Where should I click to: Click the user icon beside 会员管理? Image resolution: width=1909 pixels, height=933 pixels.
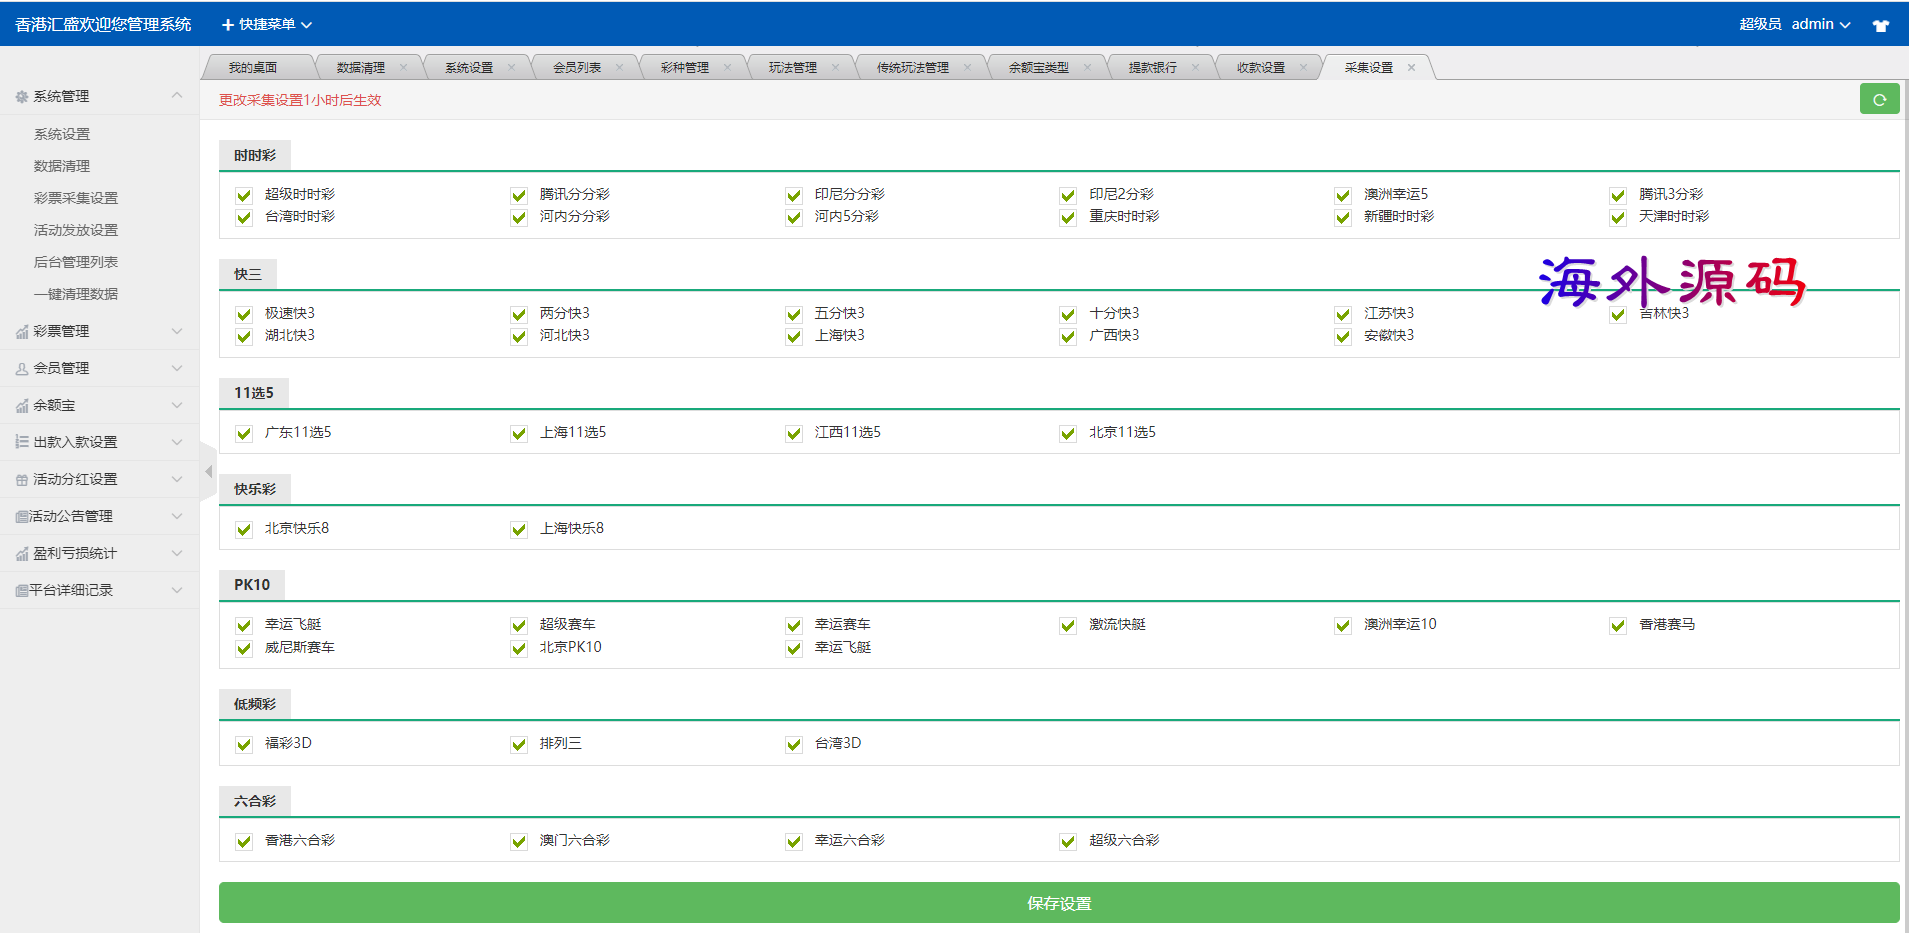(22, 369)
